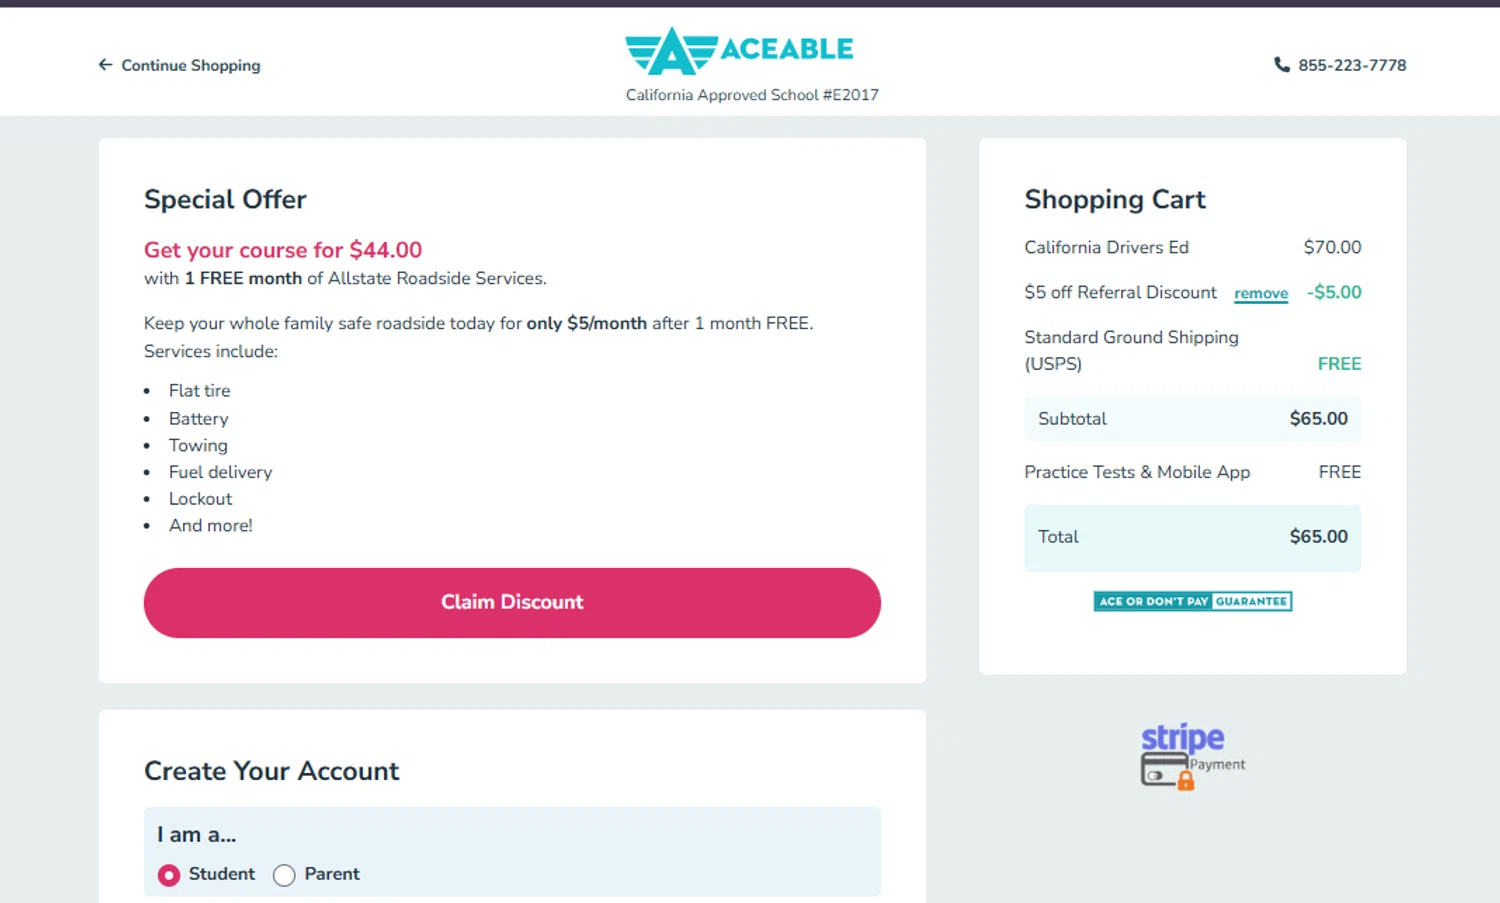
Task: Select the Parent radio button
Action: pos(285,875)
